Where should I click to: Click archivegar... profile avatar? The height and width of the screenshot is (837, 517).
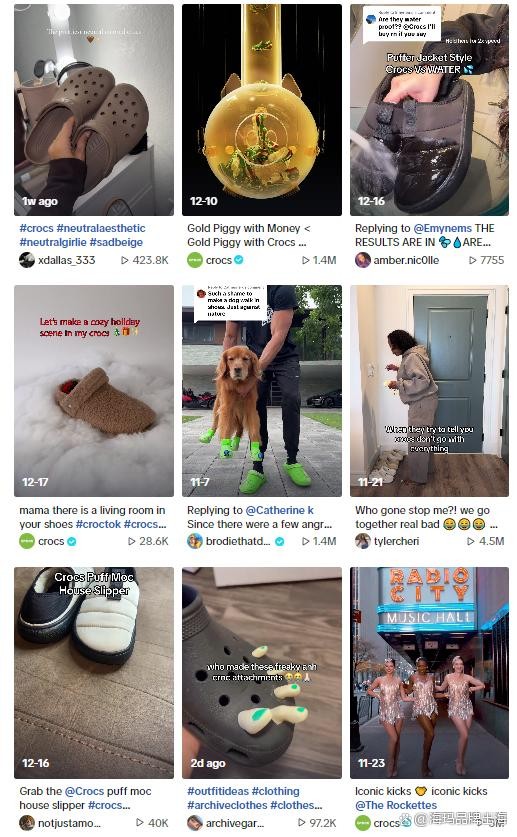click(x=195, y=823)
